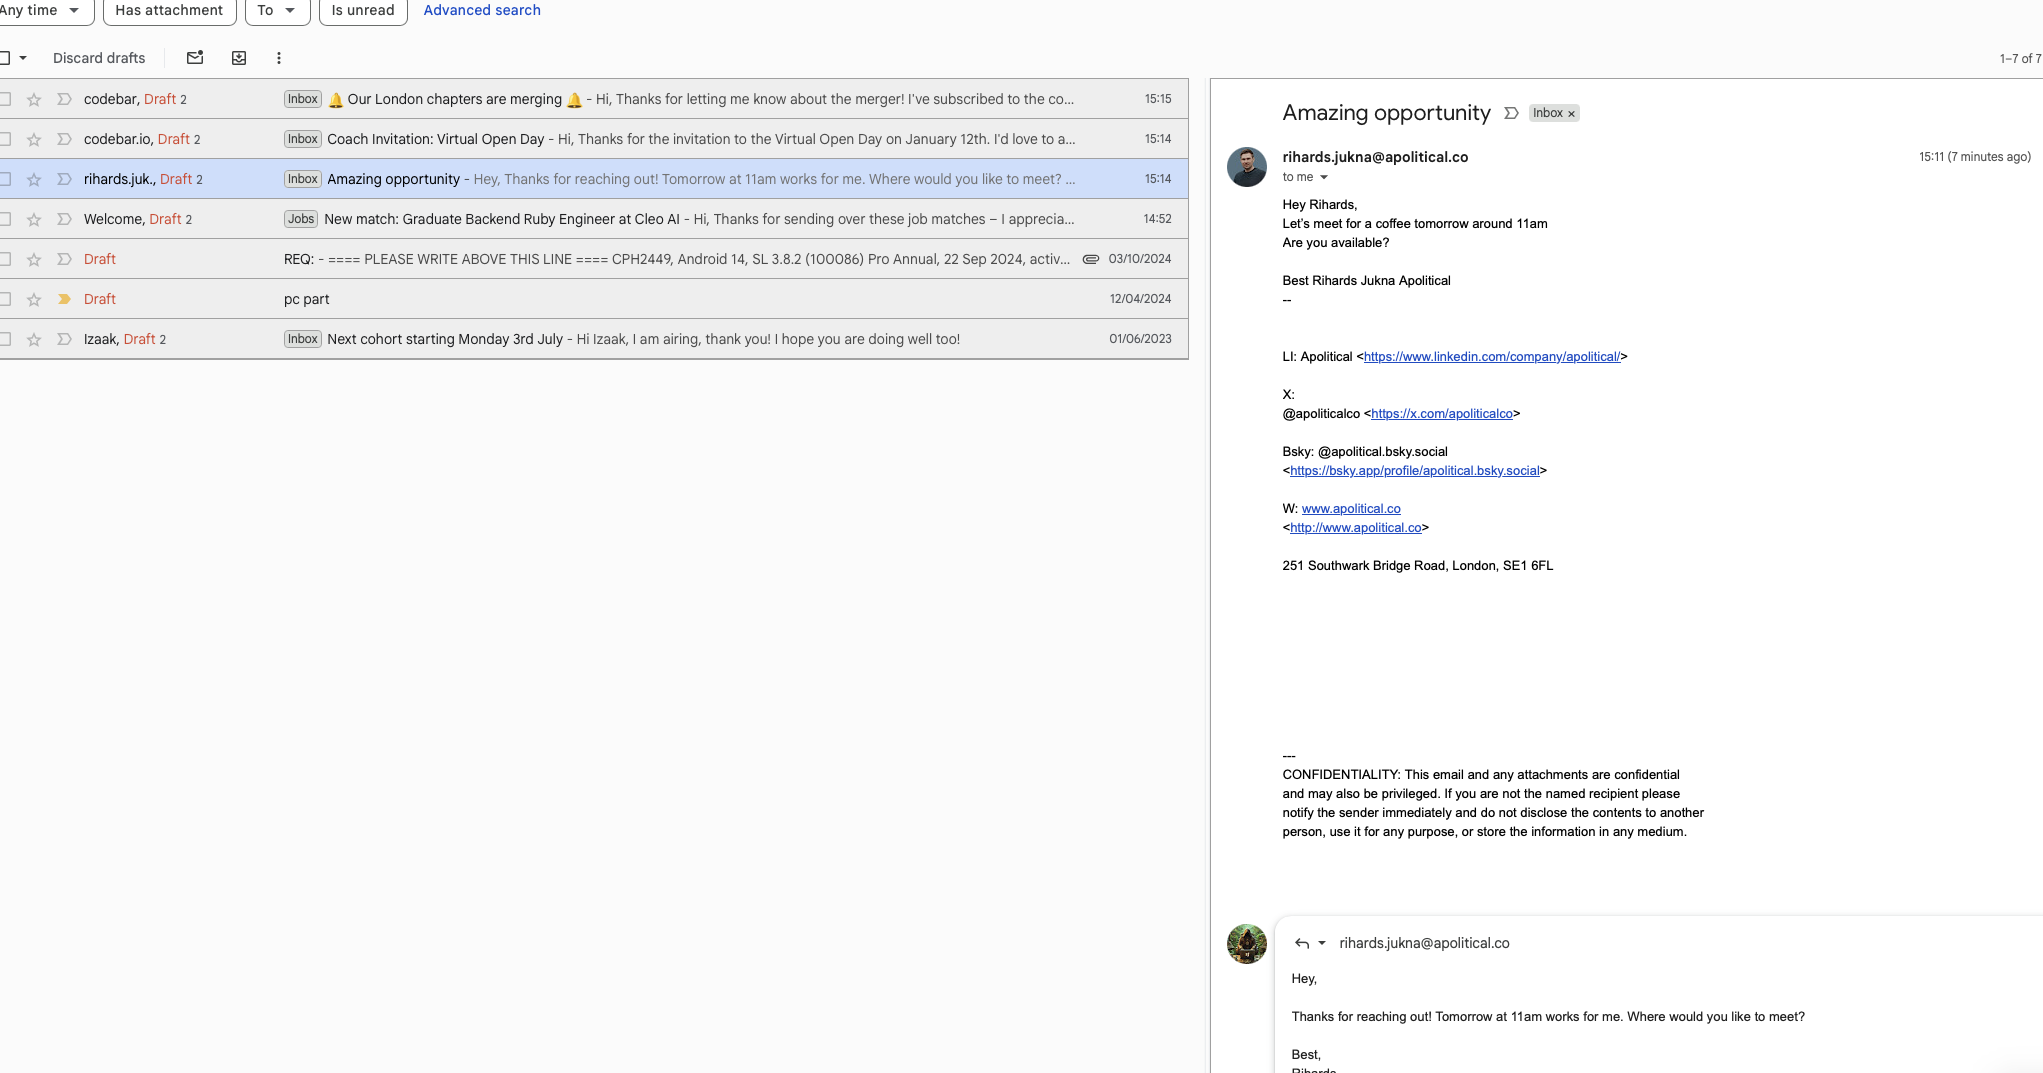This screenshot has height=1073, width=2043.
Task: Click the paperclip attachment icon on the REQ draft
Action: [1090, 259]
